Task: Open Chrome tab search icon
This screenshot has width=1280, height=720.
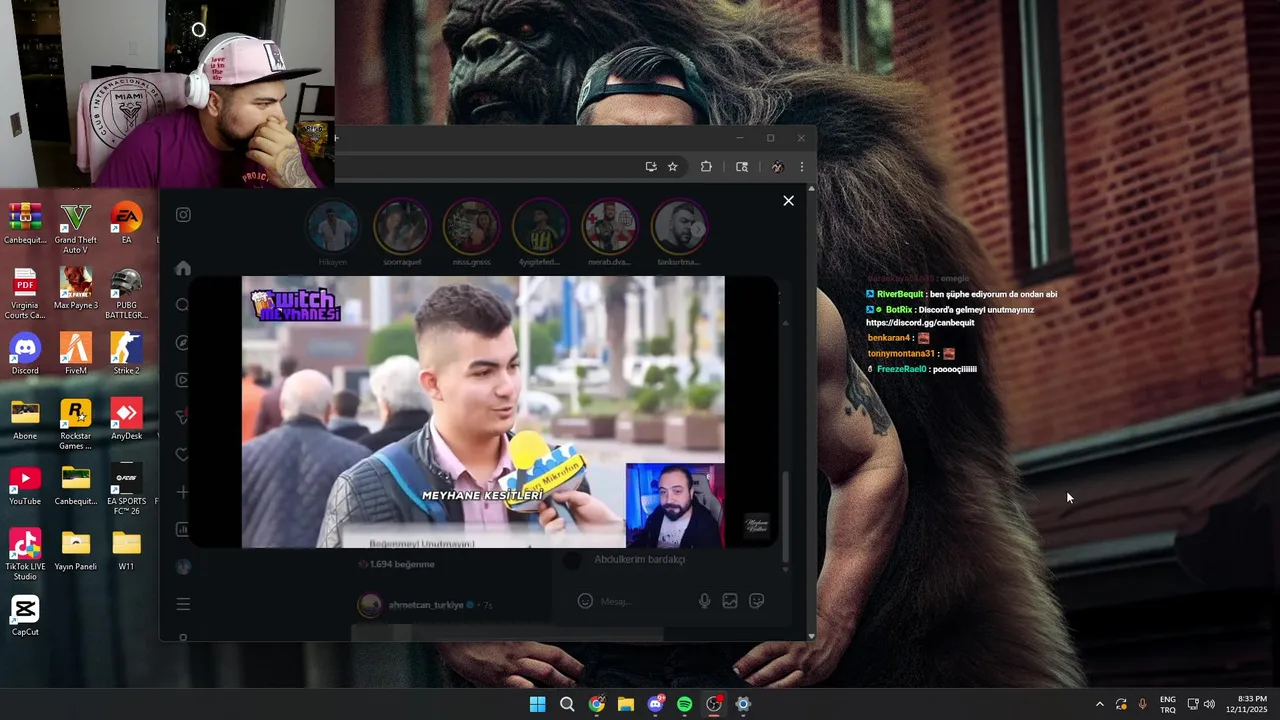Action: pyautogui.click(x=742, y=167)
